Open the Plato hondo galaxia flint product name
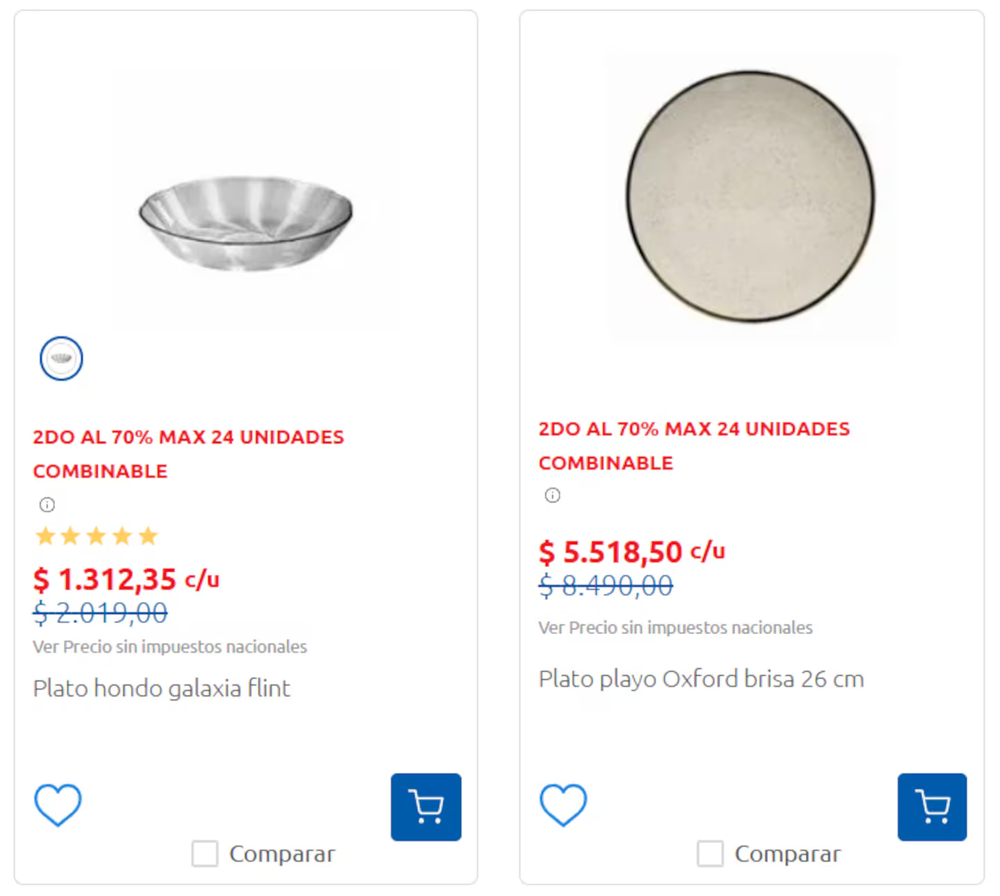The width and height of the screenshot is (1000, 896). tap(161, 688)
